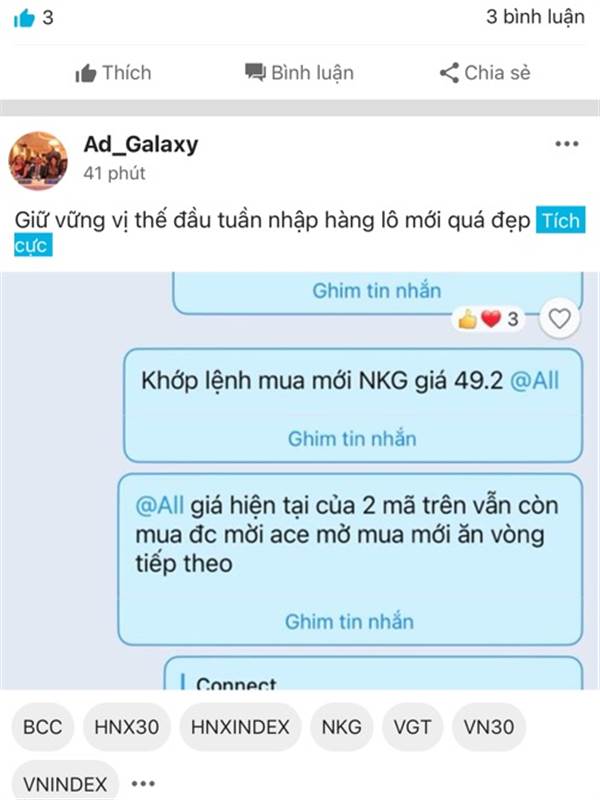The width and height of the screenshot is (600, 800).
Task: Open the Bình luận comment icon
Action: tap(255, 73)
